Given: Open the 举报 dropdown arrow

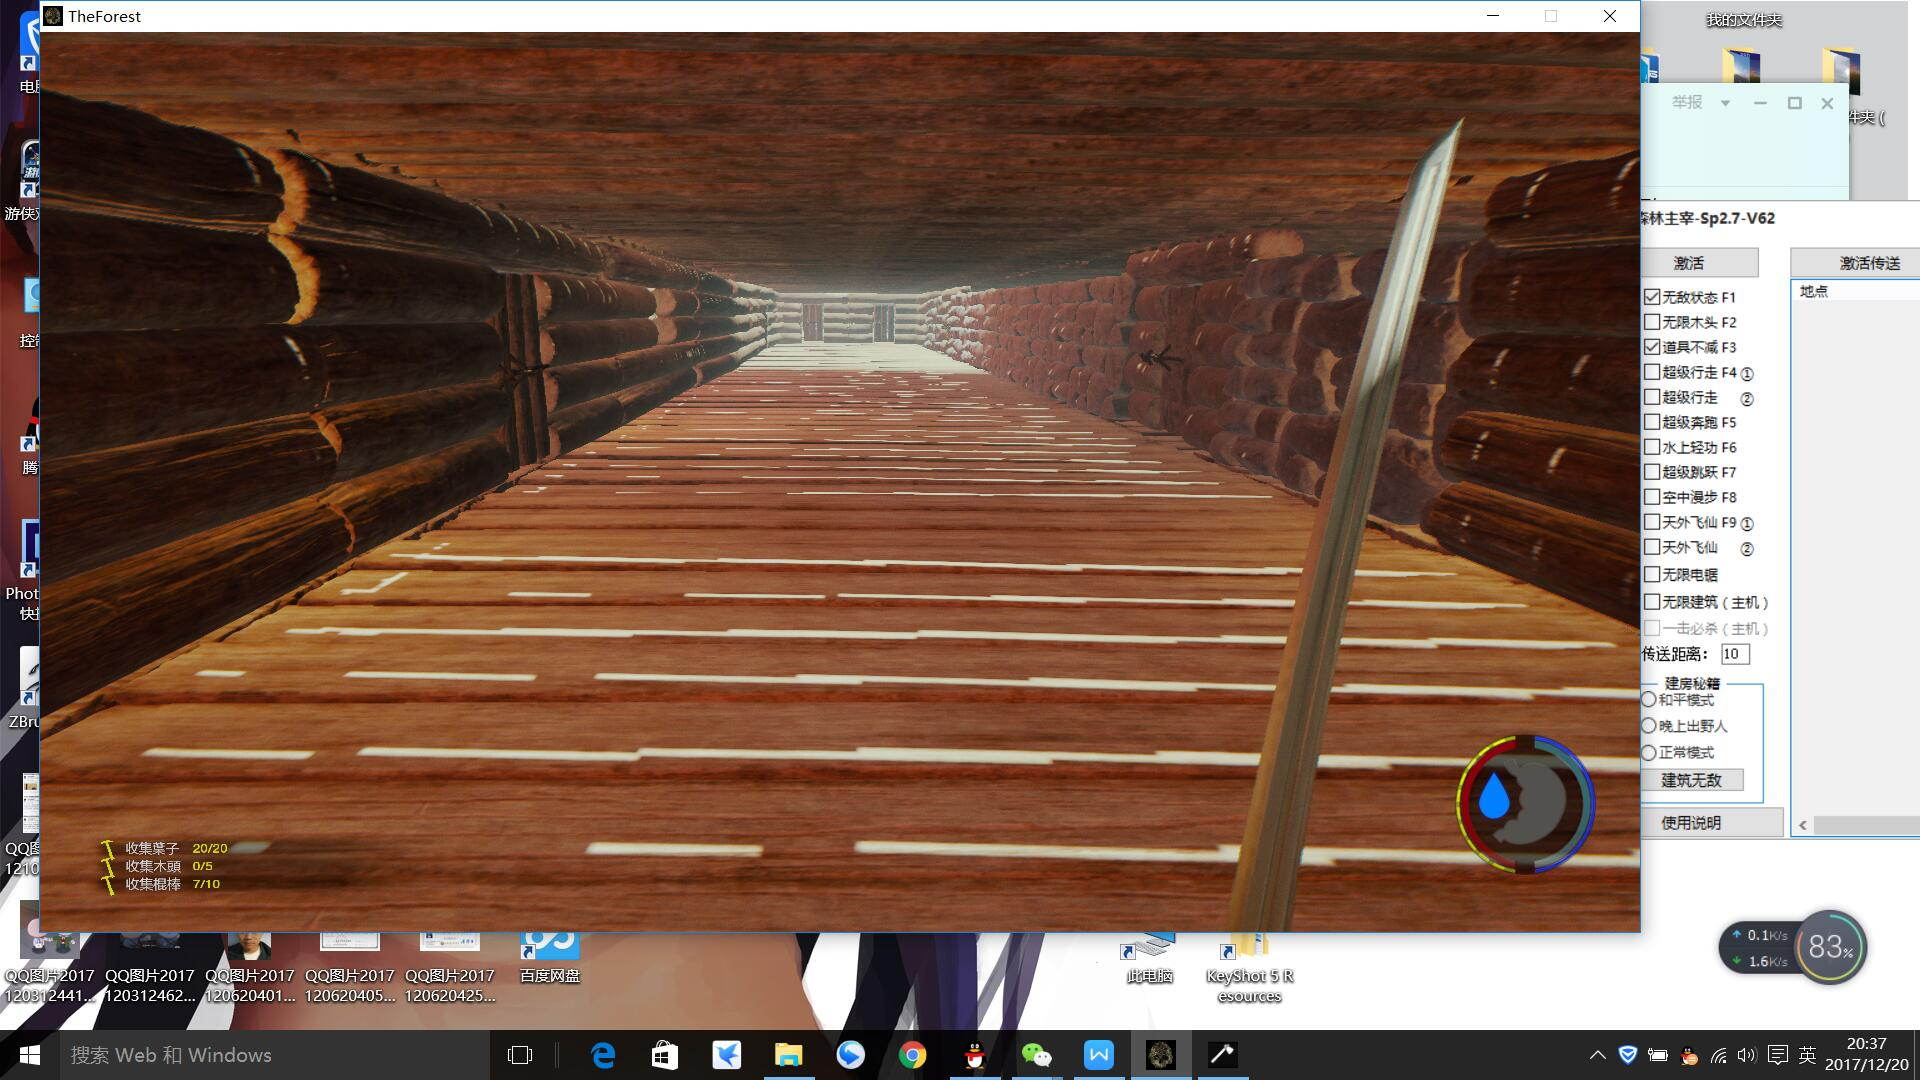Looking at the screenshot, I should [x=1725, y=103].
